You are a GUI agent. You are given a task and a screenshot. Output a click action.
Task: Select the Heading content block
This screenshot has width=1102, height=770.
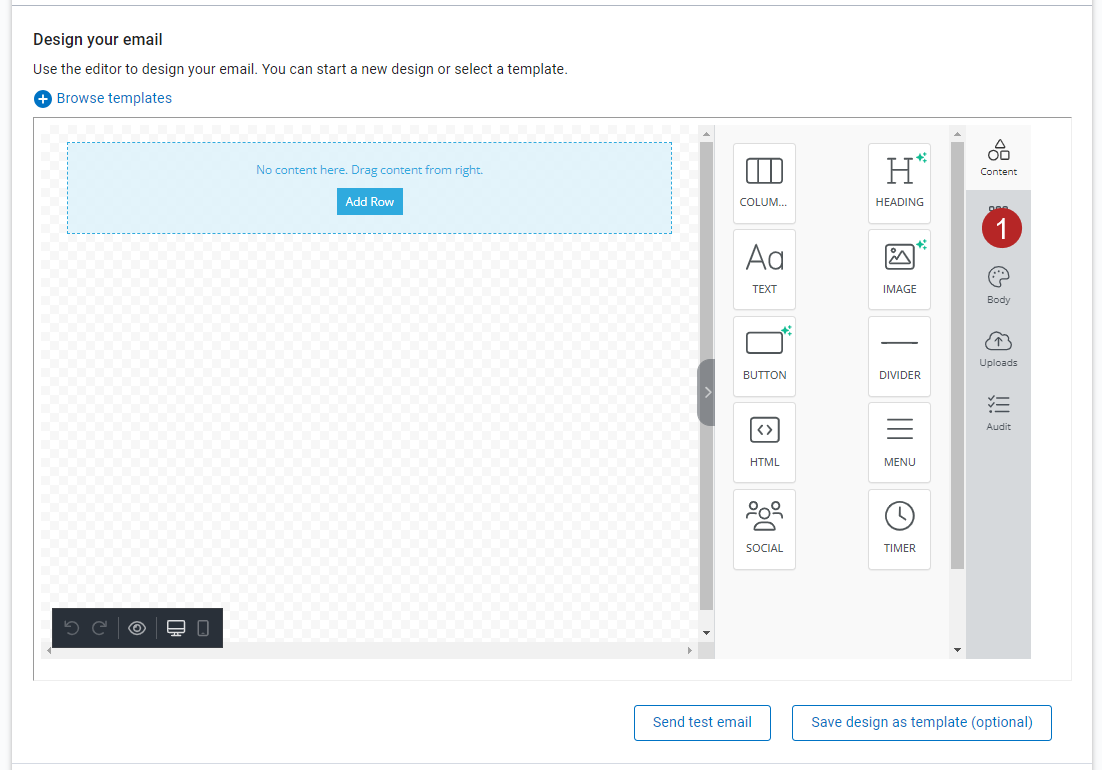[x=899, y=183]
